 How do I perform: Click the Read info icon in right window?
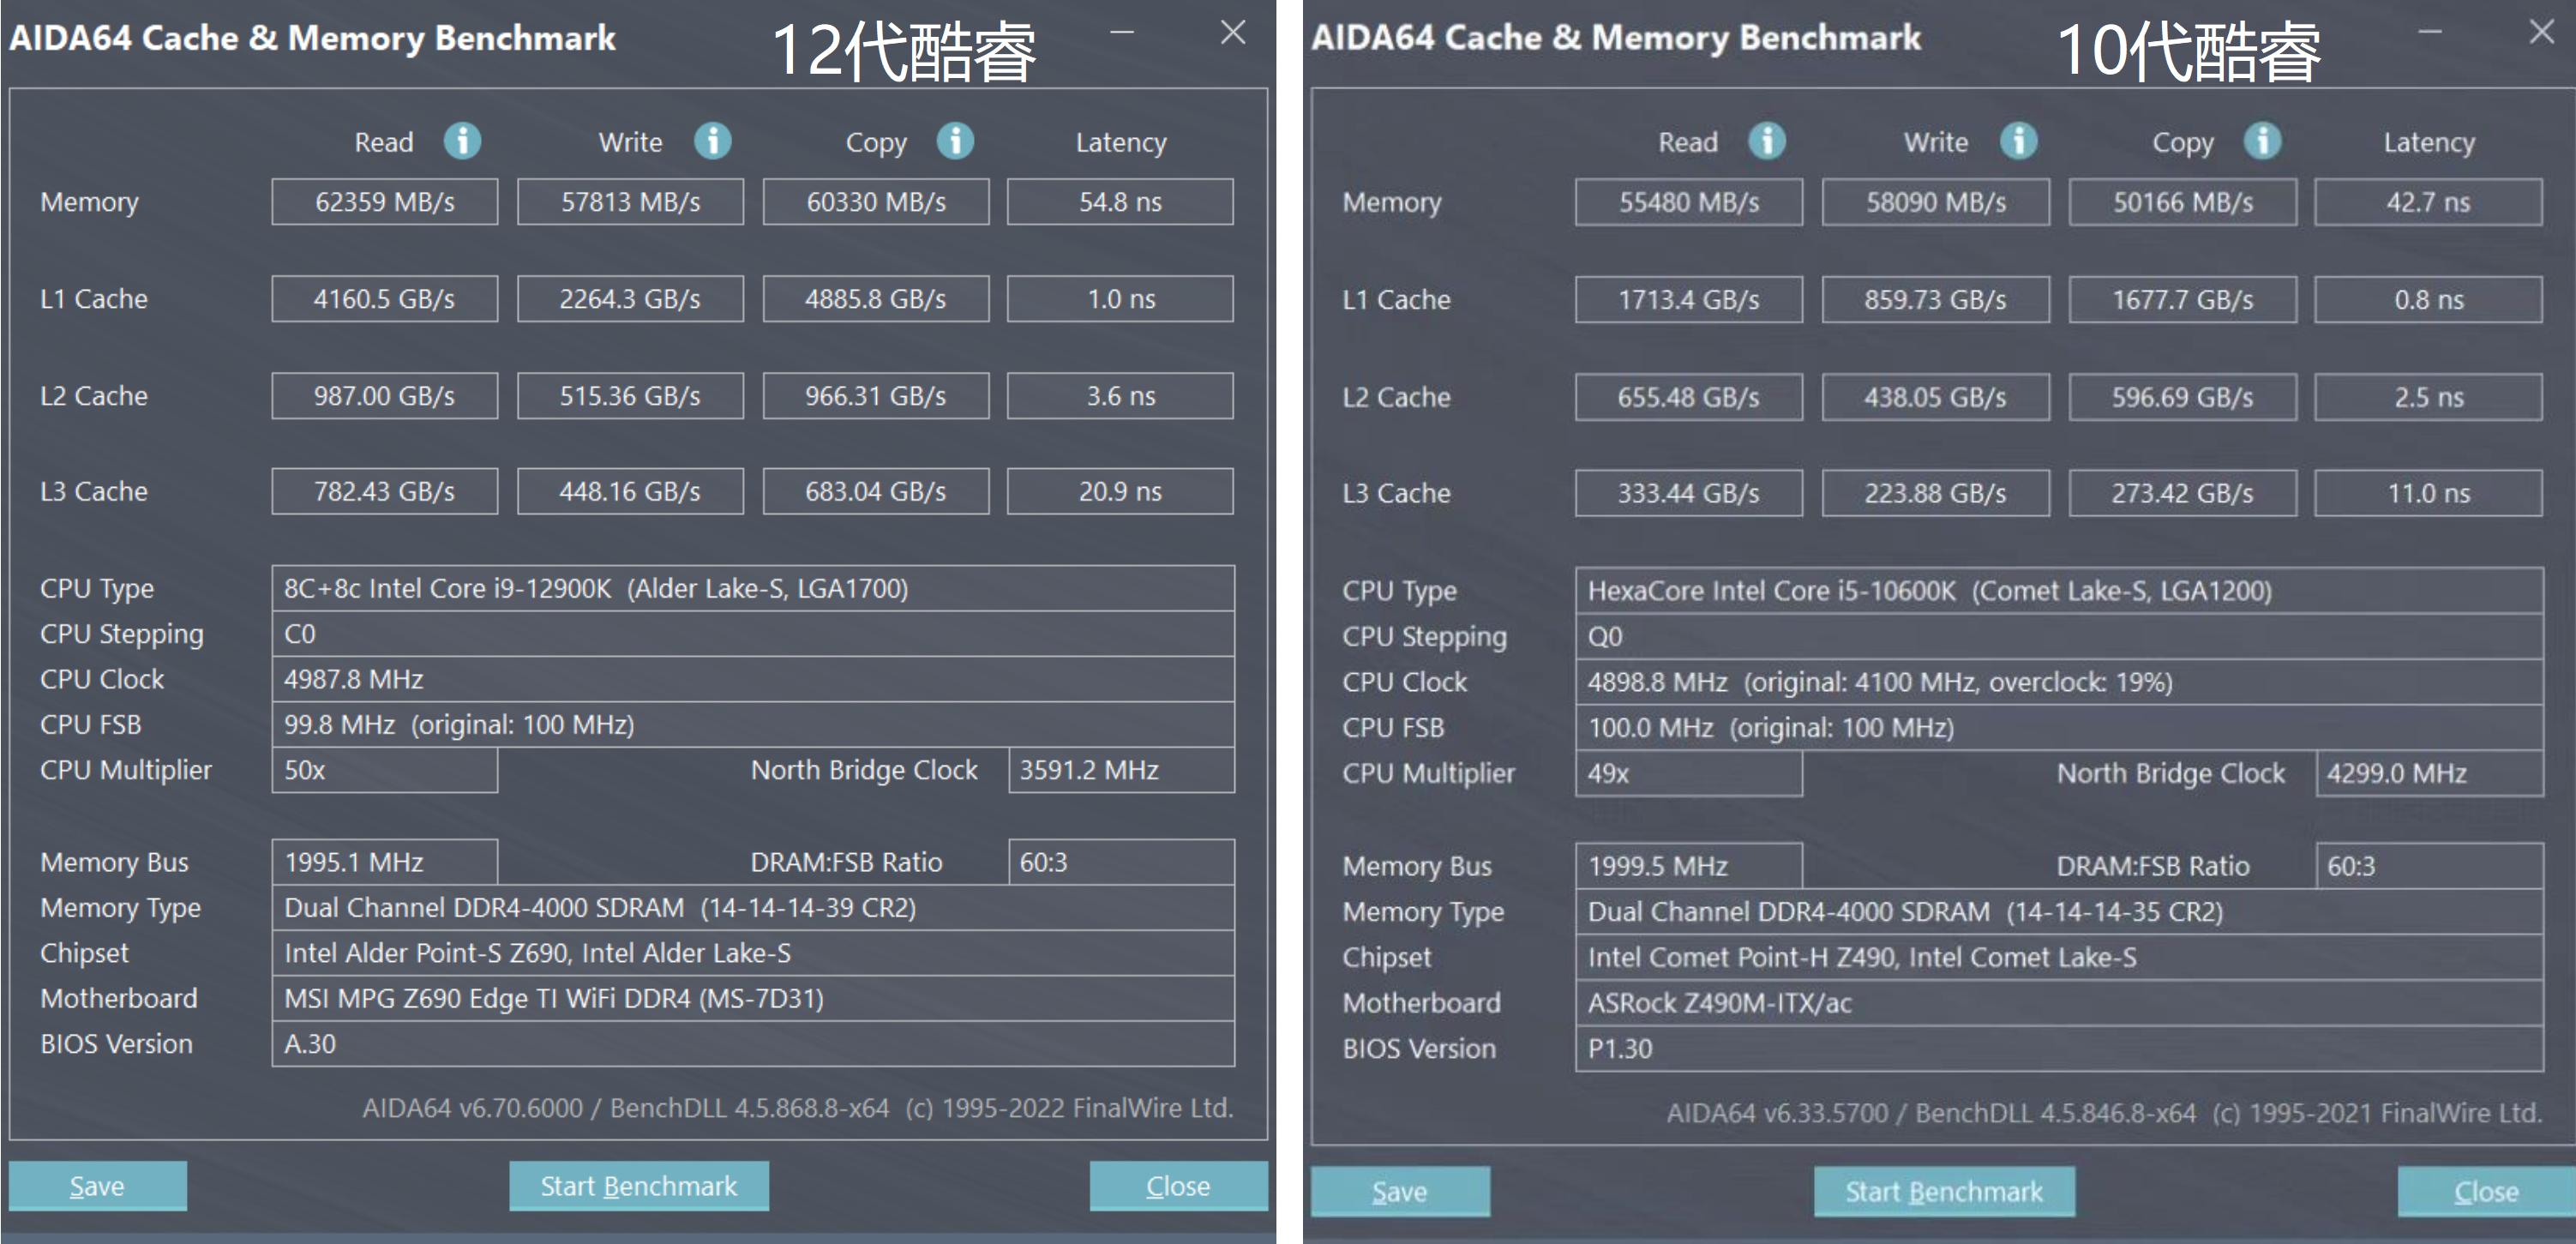[1766, 141]
